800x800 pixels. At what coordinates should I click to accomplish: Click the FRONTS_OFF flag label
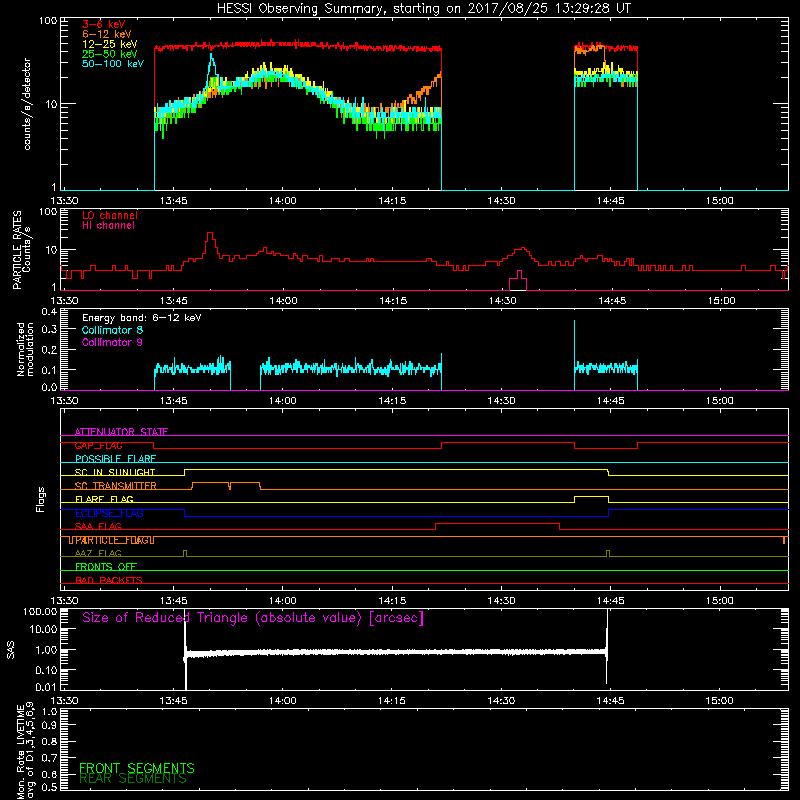tap(106, 567)
